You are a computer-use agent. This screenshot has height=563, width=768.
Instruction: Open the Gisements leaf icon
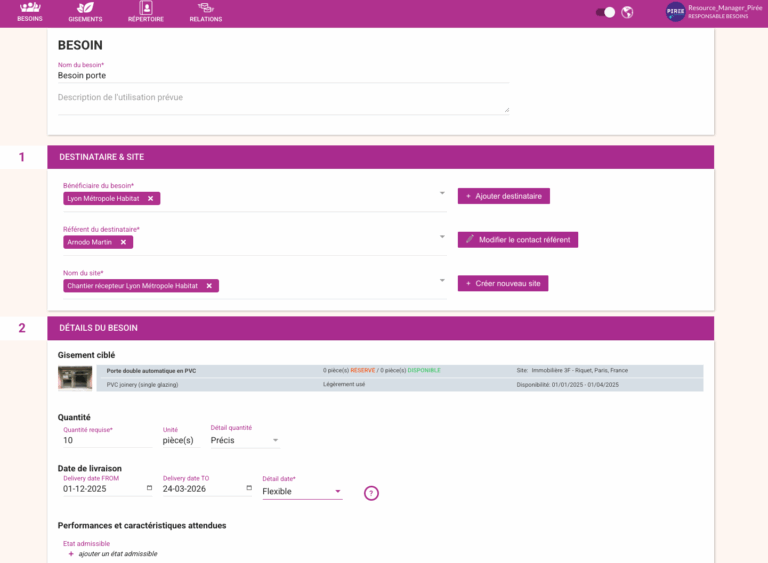click(x=85, y=8)
